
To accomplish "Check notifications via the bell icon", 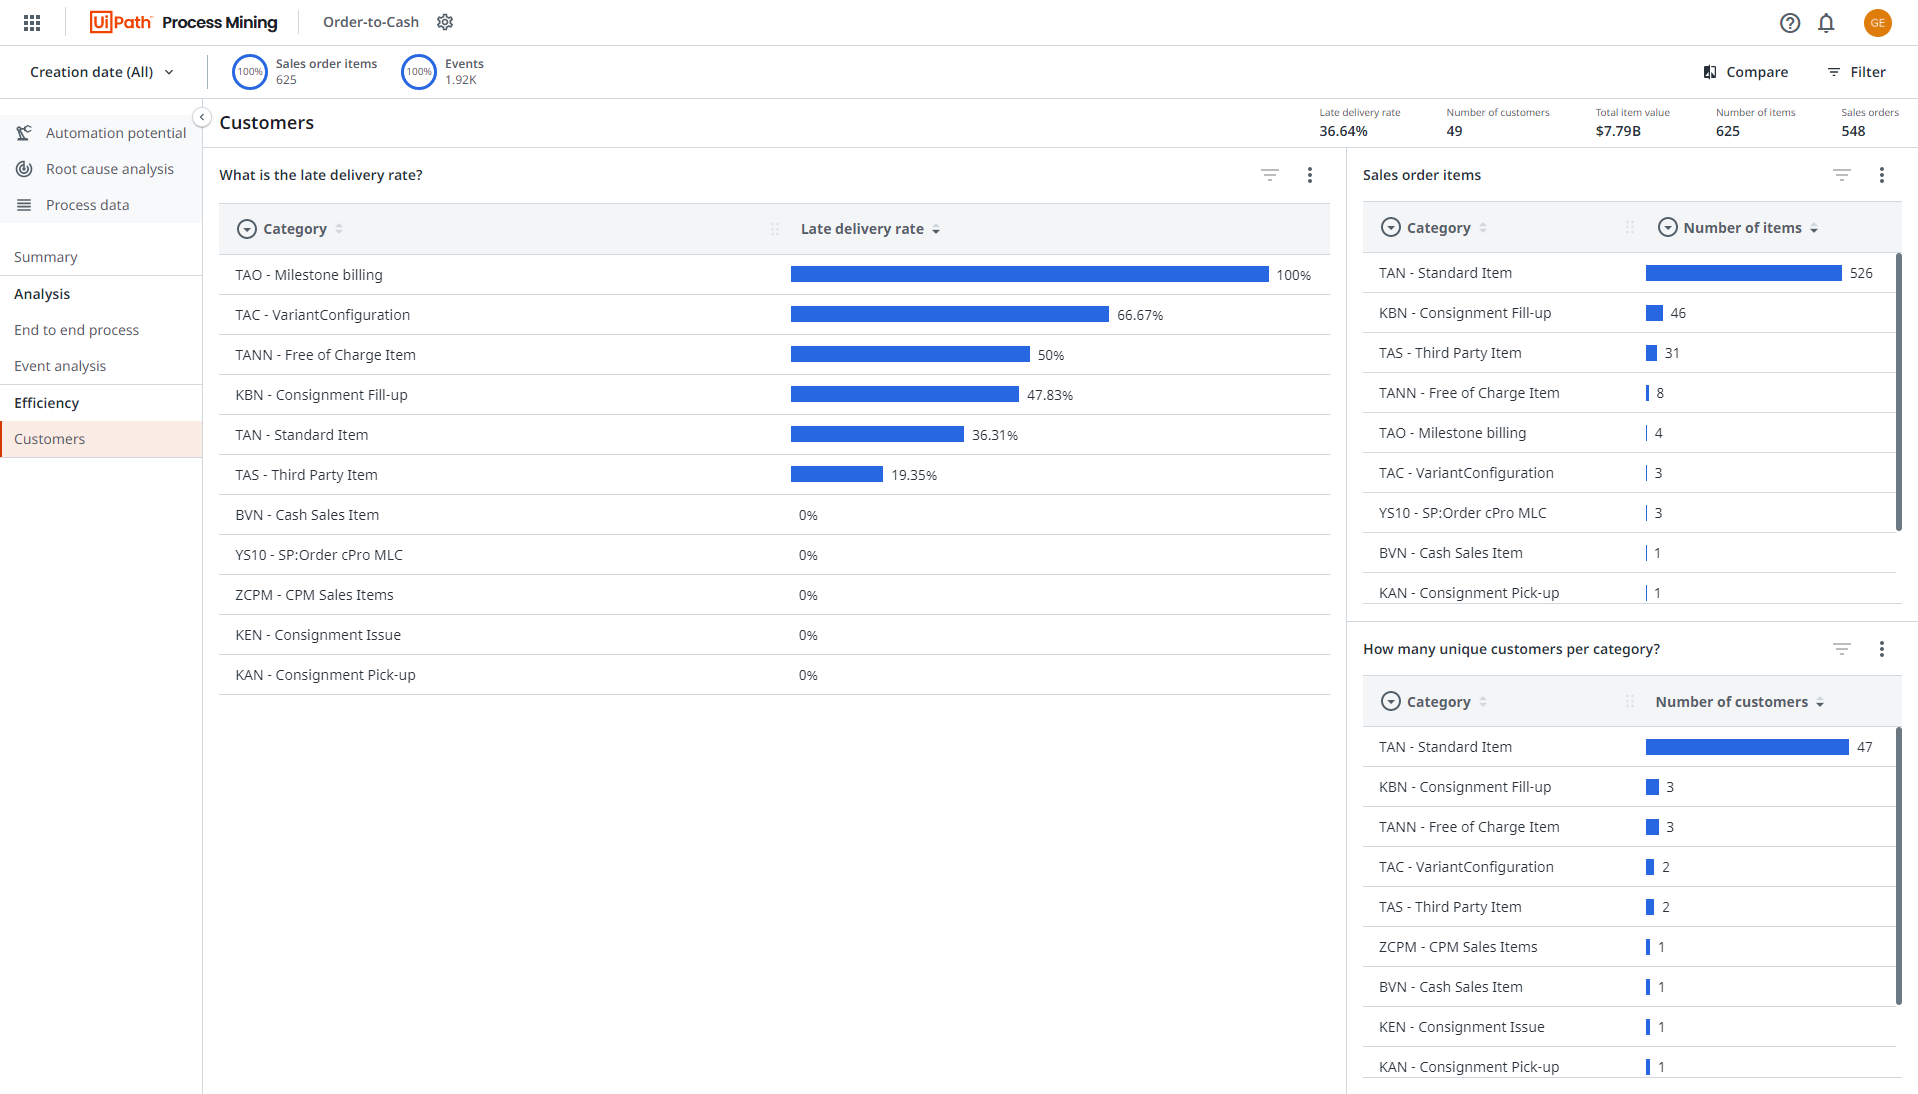I will (1826, 22).
